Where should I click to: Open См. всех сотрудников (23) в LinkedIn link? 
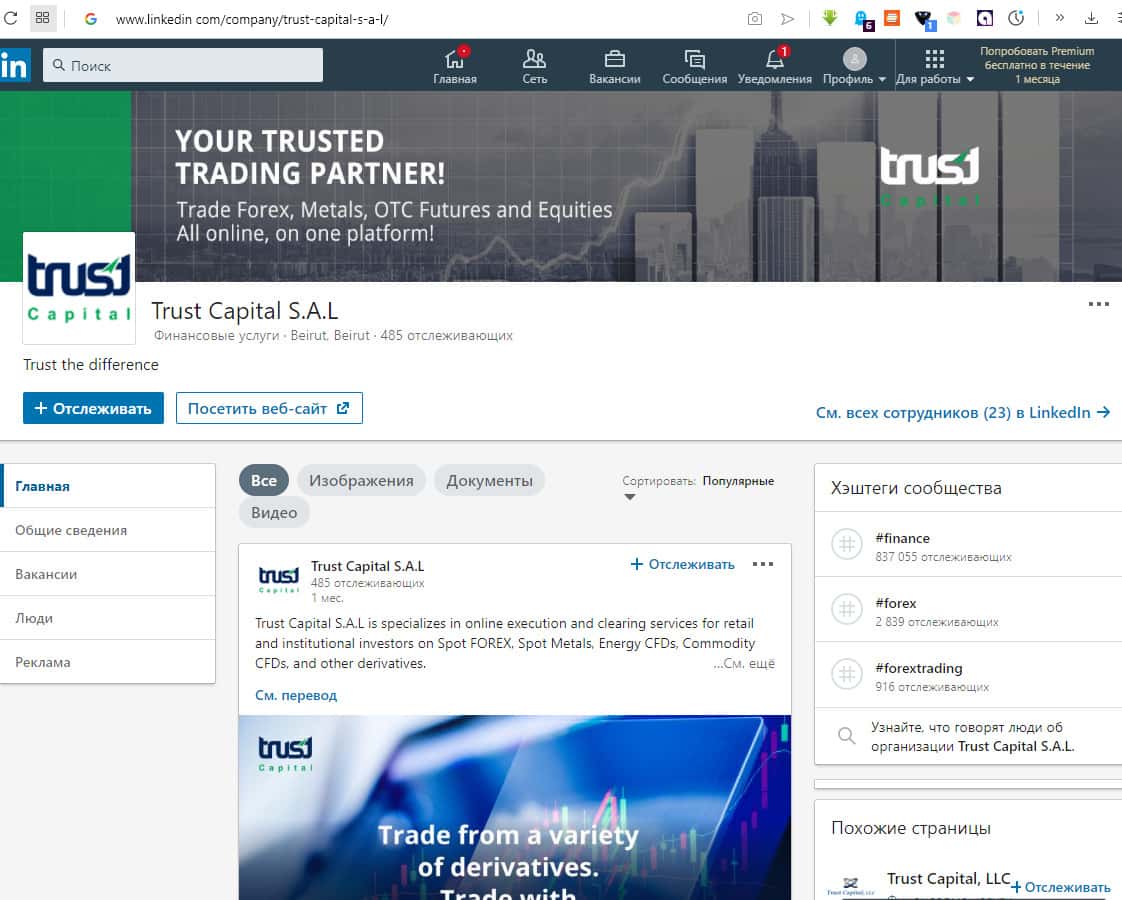(963, 412)
